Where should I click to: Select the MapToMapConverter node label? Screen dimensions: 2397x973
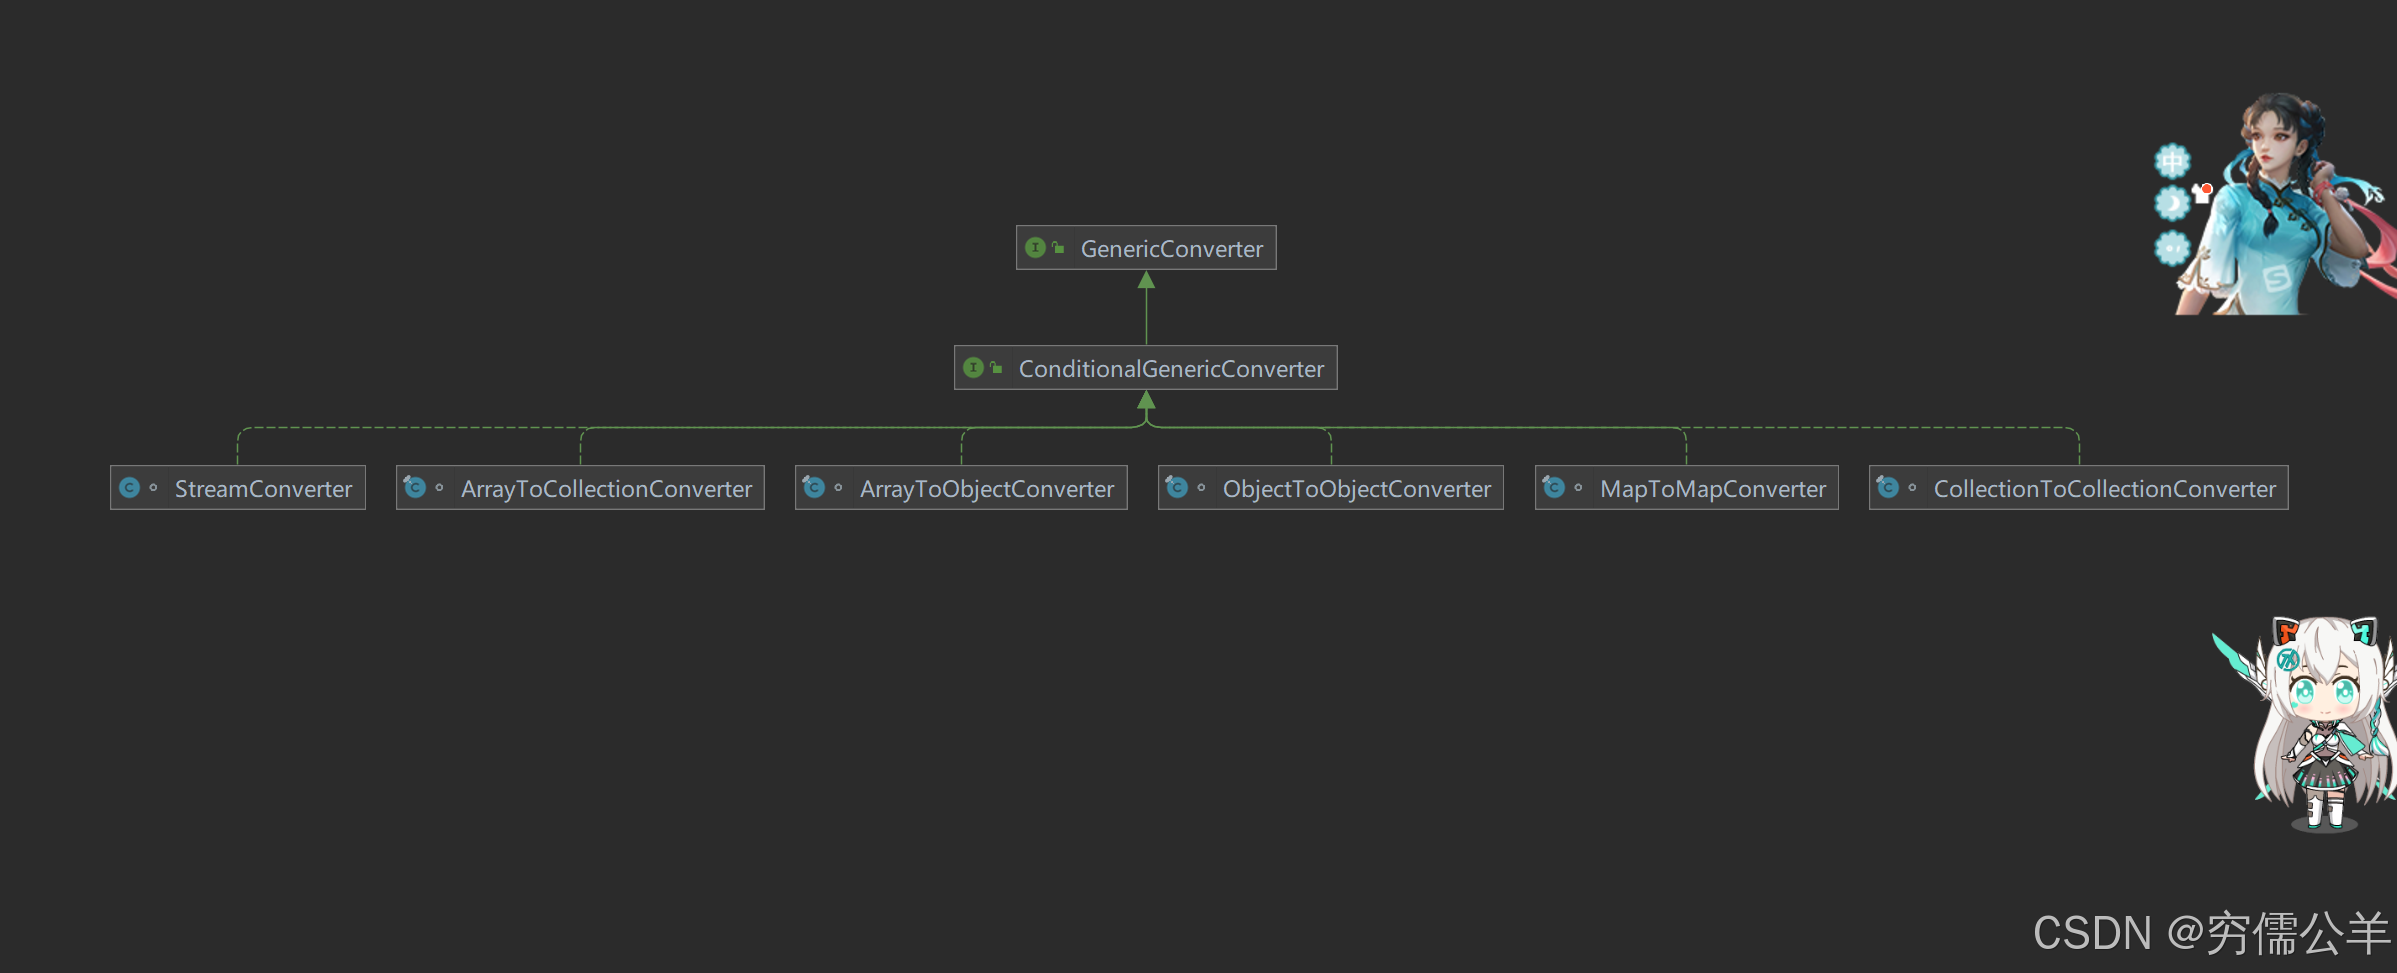coord(1713,488)
